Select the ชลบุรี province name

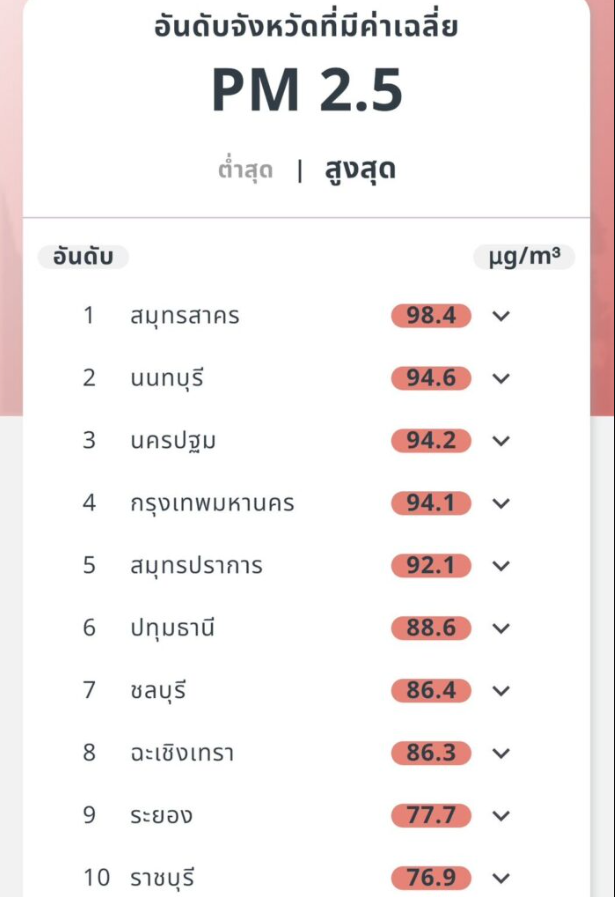[158, 691]
